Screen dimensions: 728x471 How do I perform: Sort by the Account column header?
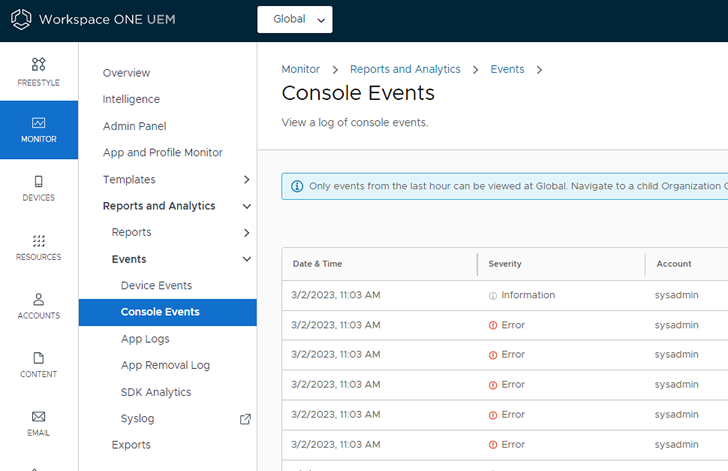pyautogui.click(x=674, y=264)
